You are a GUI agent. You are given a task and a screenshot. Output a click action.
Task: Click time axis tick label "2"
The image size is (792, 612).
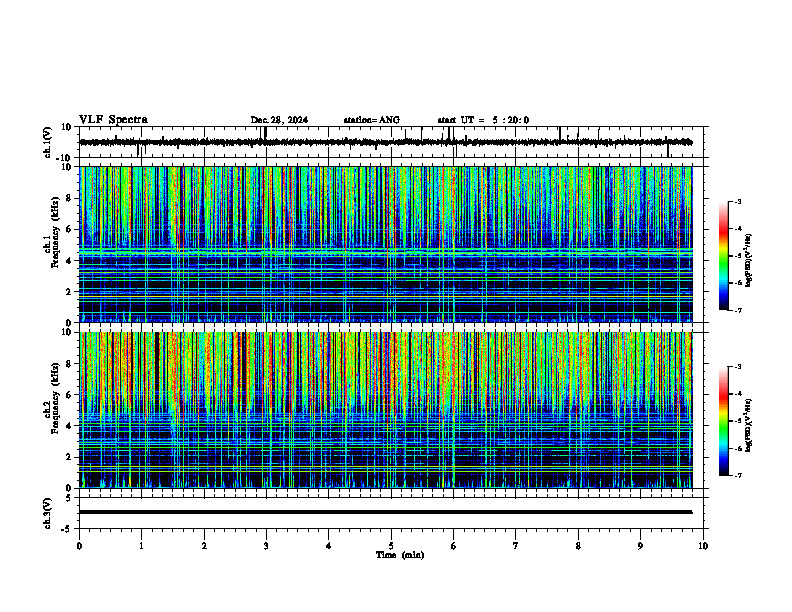coord(204,546)
